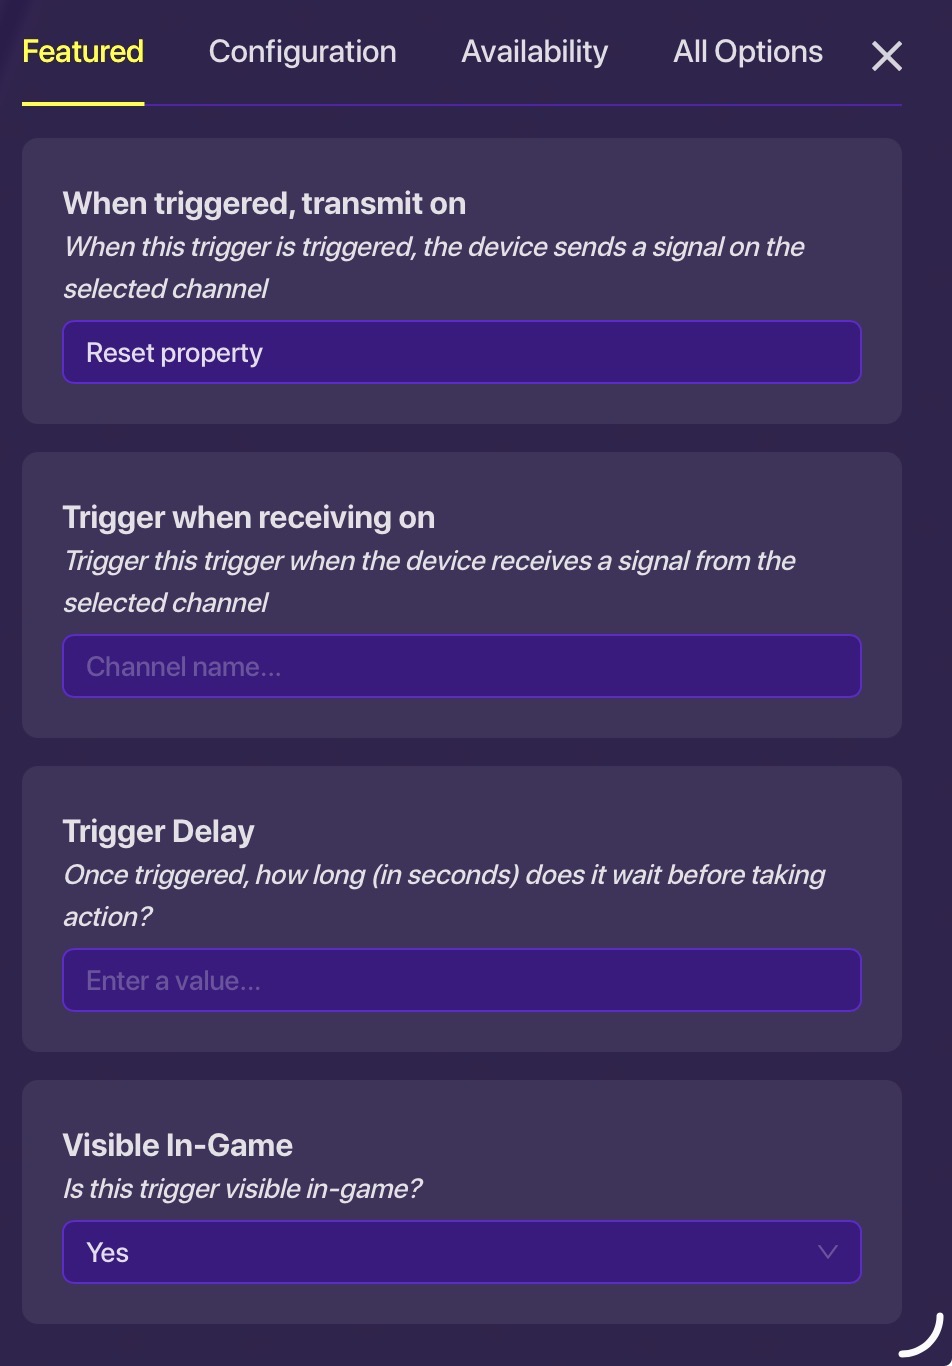Click the Trigger Delay section heading
The width and height of the screenshot is (952, 1366).
(x=158, y=830)
